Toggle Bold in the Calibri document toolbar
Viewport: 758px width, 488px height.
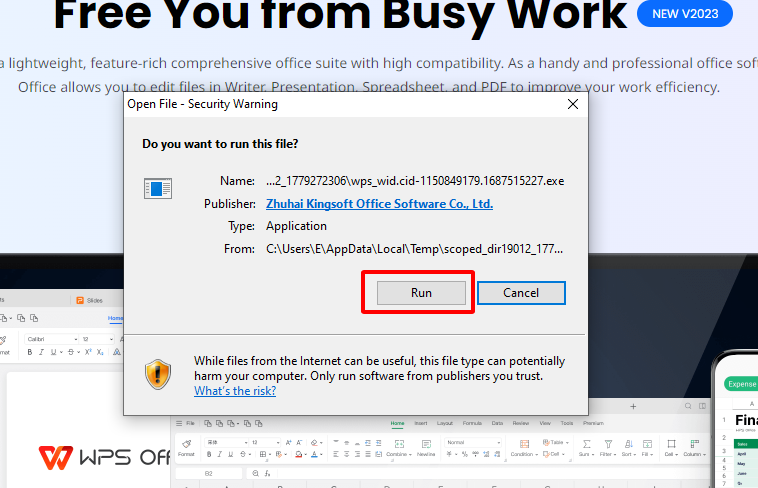coord(30,352)
